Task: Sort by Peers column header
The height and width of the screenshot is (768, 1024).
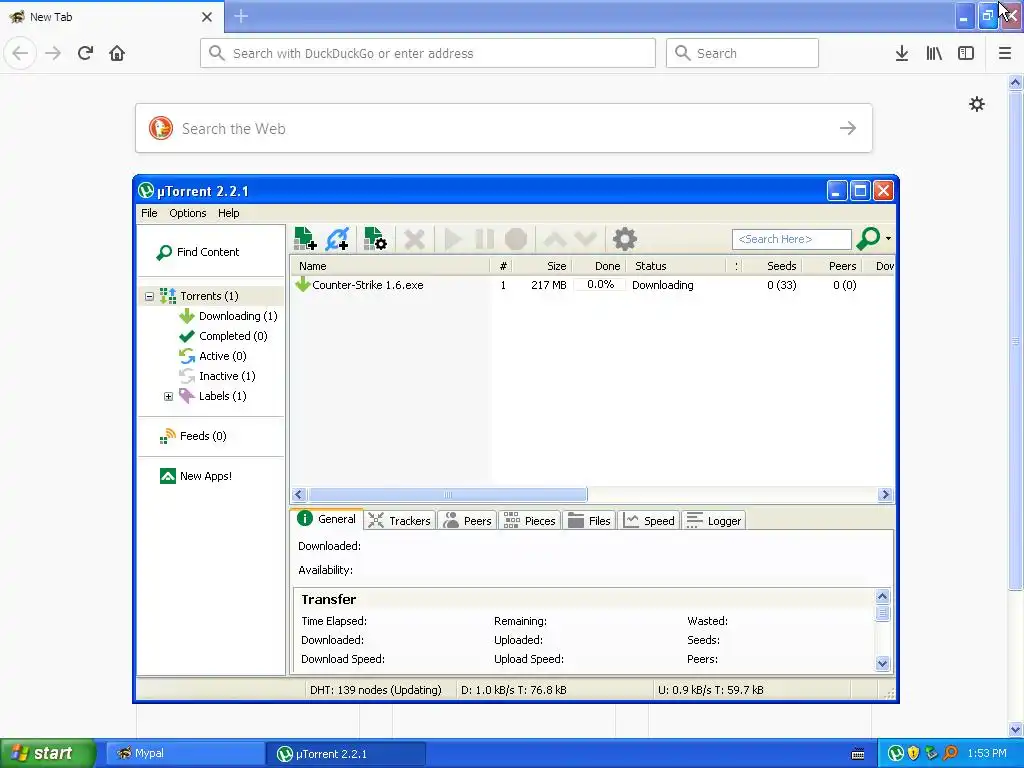Action: [x=832, y=266]
